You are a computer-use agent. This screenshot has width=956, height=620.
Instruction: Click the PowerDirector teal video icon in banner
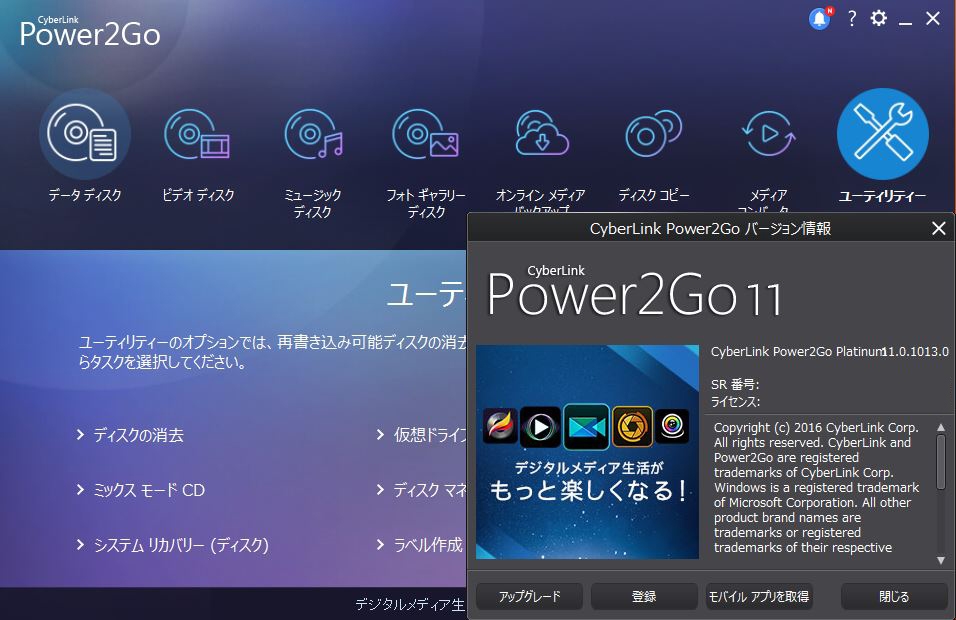point(586,427)
